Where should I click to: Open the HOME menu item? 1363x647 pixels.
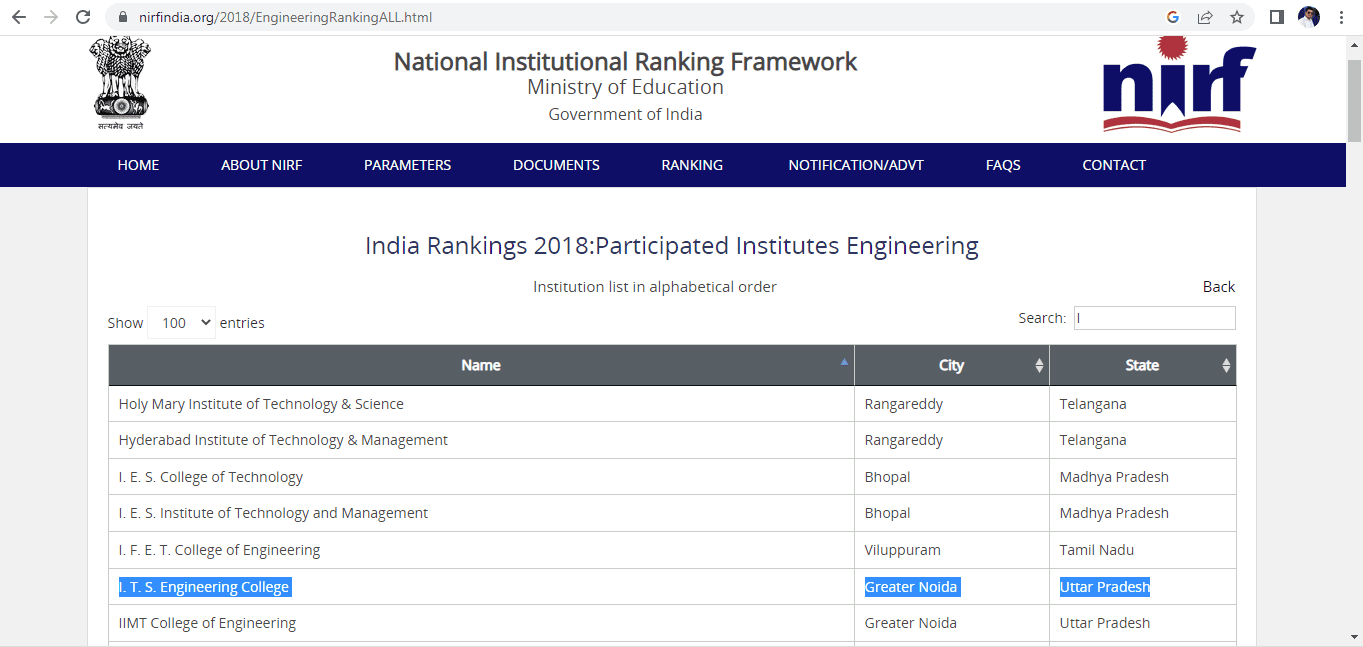coord(138,165)
